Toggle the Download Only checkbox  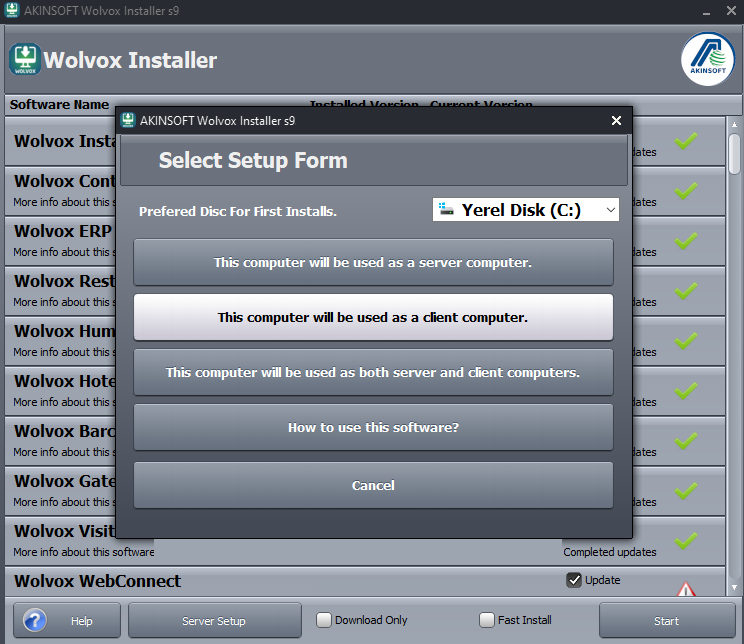(x=324, y=620)
